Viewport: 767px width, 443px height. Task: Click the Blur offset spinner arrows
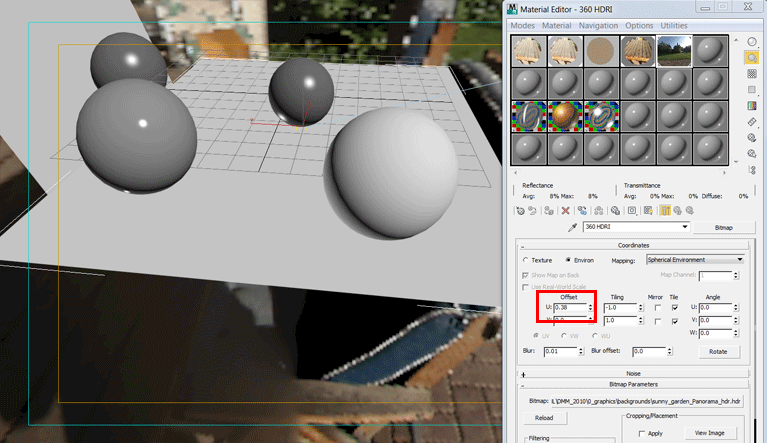point(670,352)
